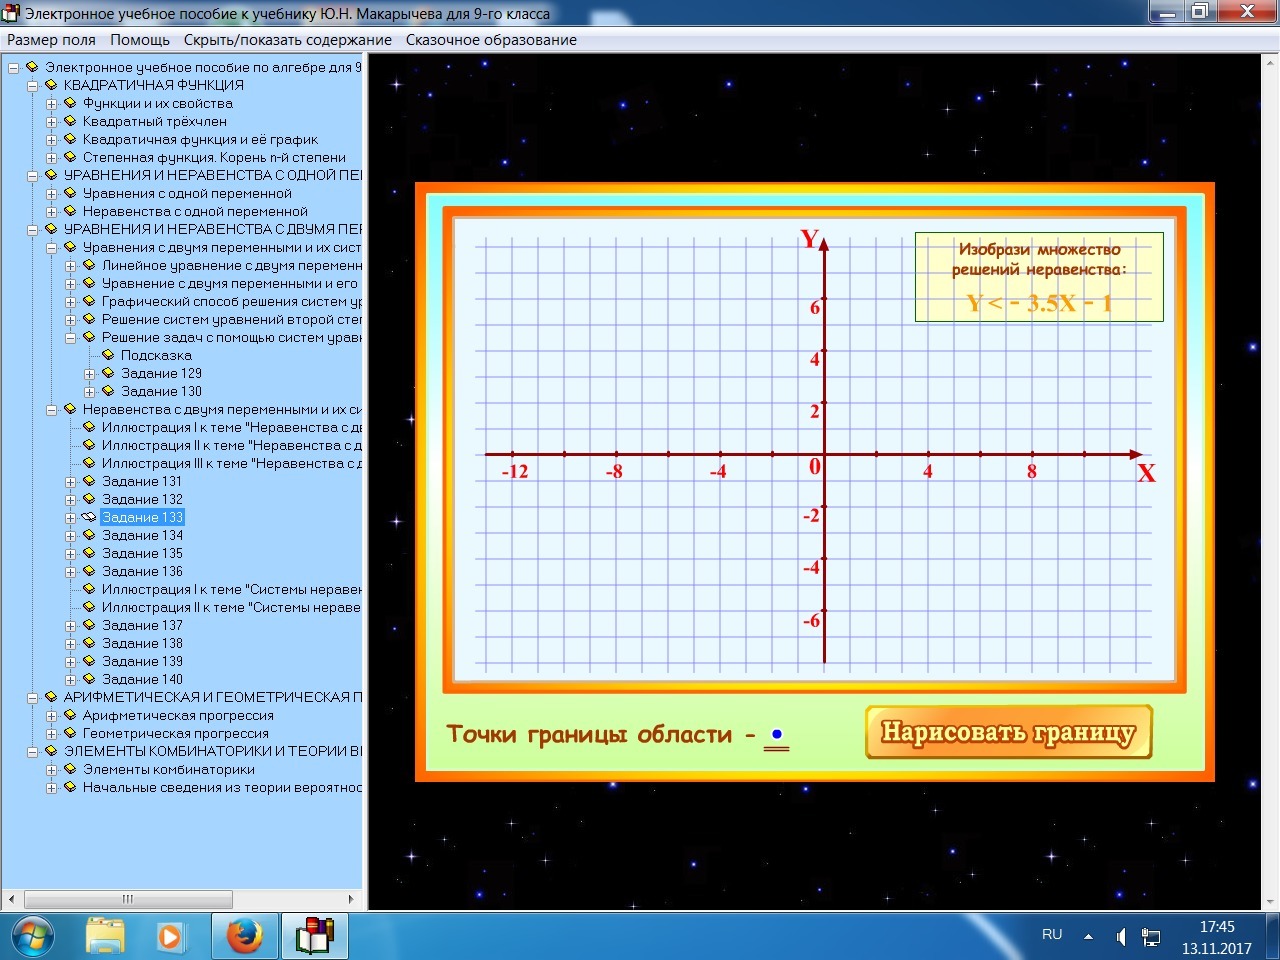Screen dimensions: 1280x960
Task: Click the coordinate origin on the graph
Action: click(x=824, y=455)
